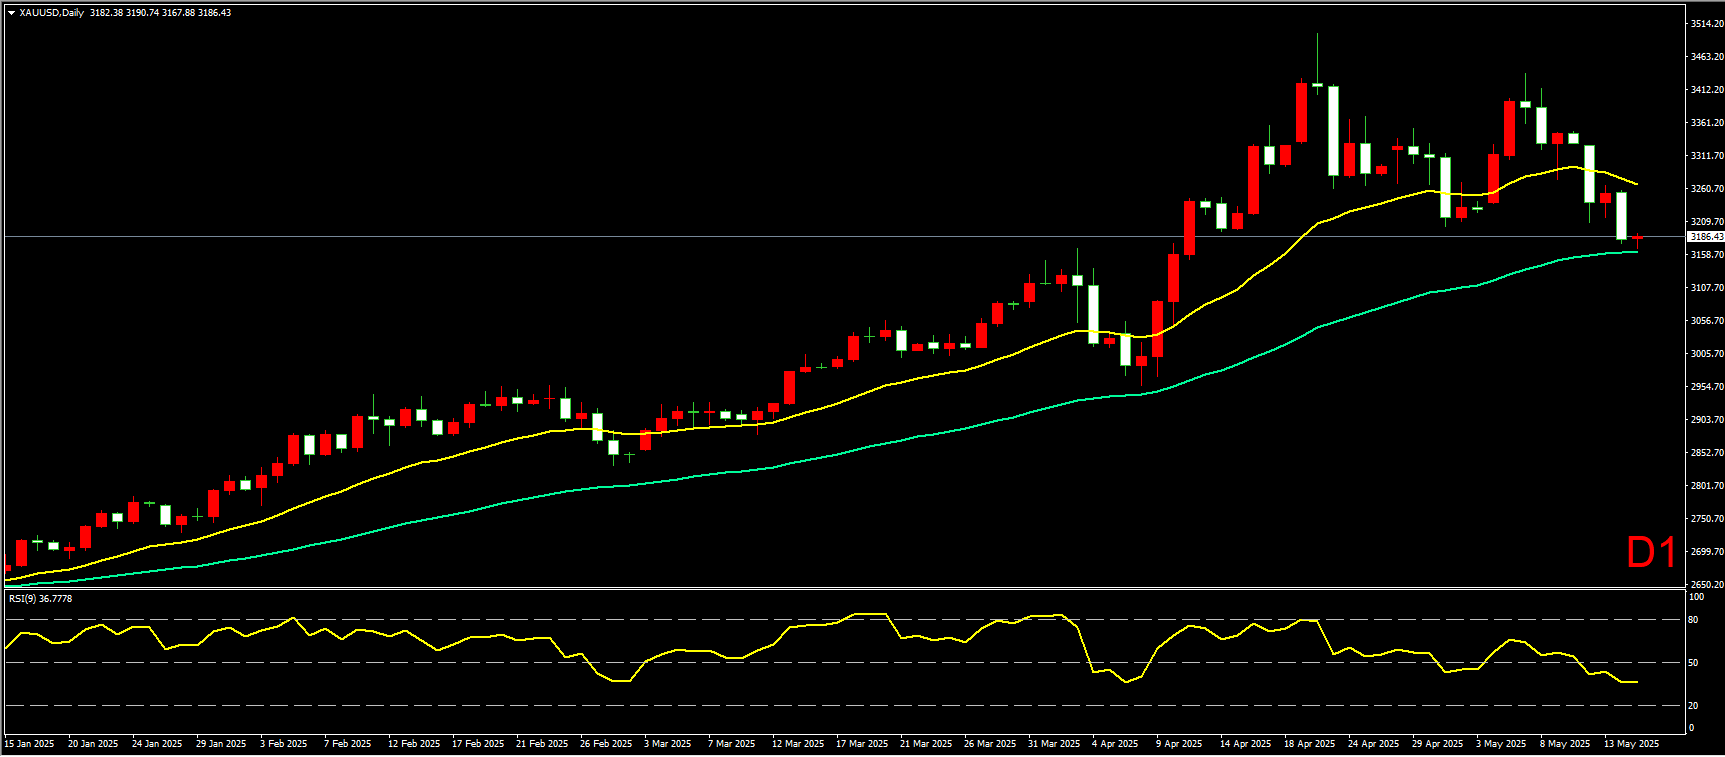This screenshot has width=1725, height=757.
Task: Click time axis date 7 Mar 2025
Action: tap(732, 744)
